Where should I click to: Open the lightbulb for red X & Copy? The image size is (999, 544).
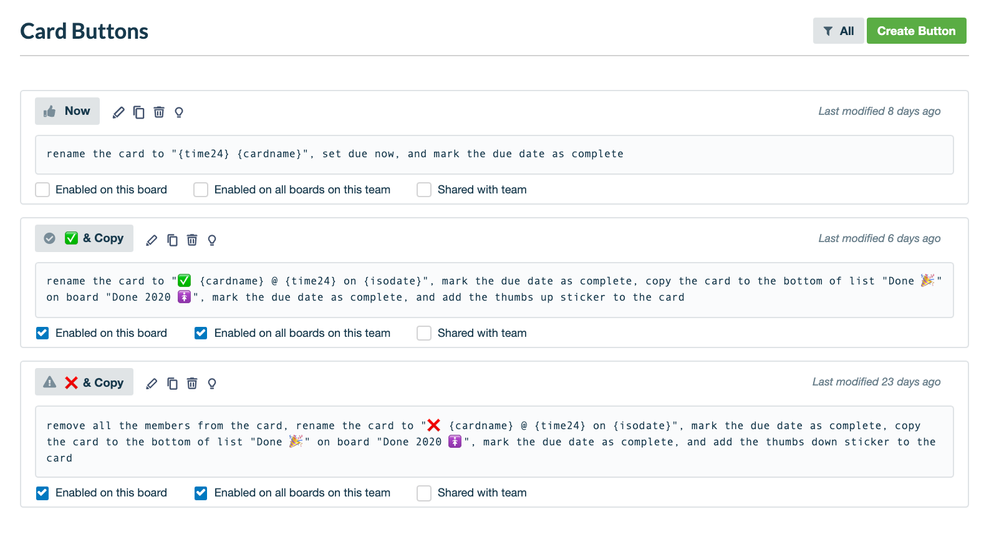point(212,383)
